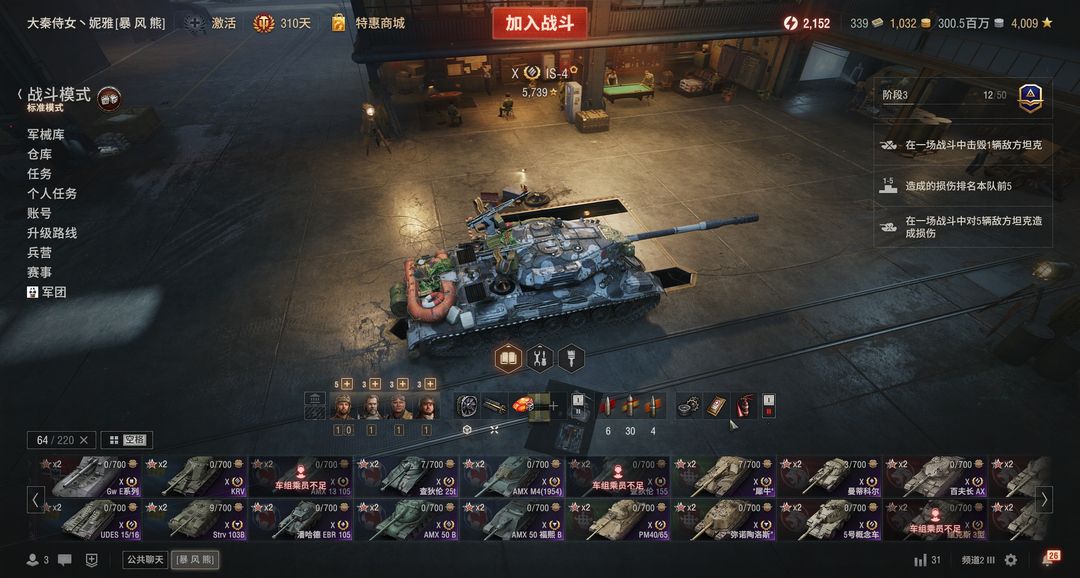Open the settings gear in bottom bar

pyautogui.click(x=1010, y=560)
